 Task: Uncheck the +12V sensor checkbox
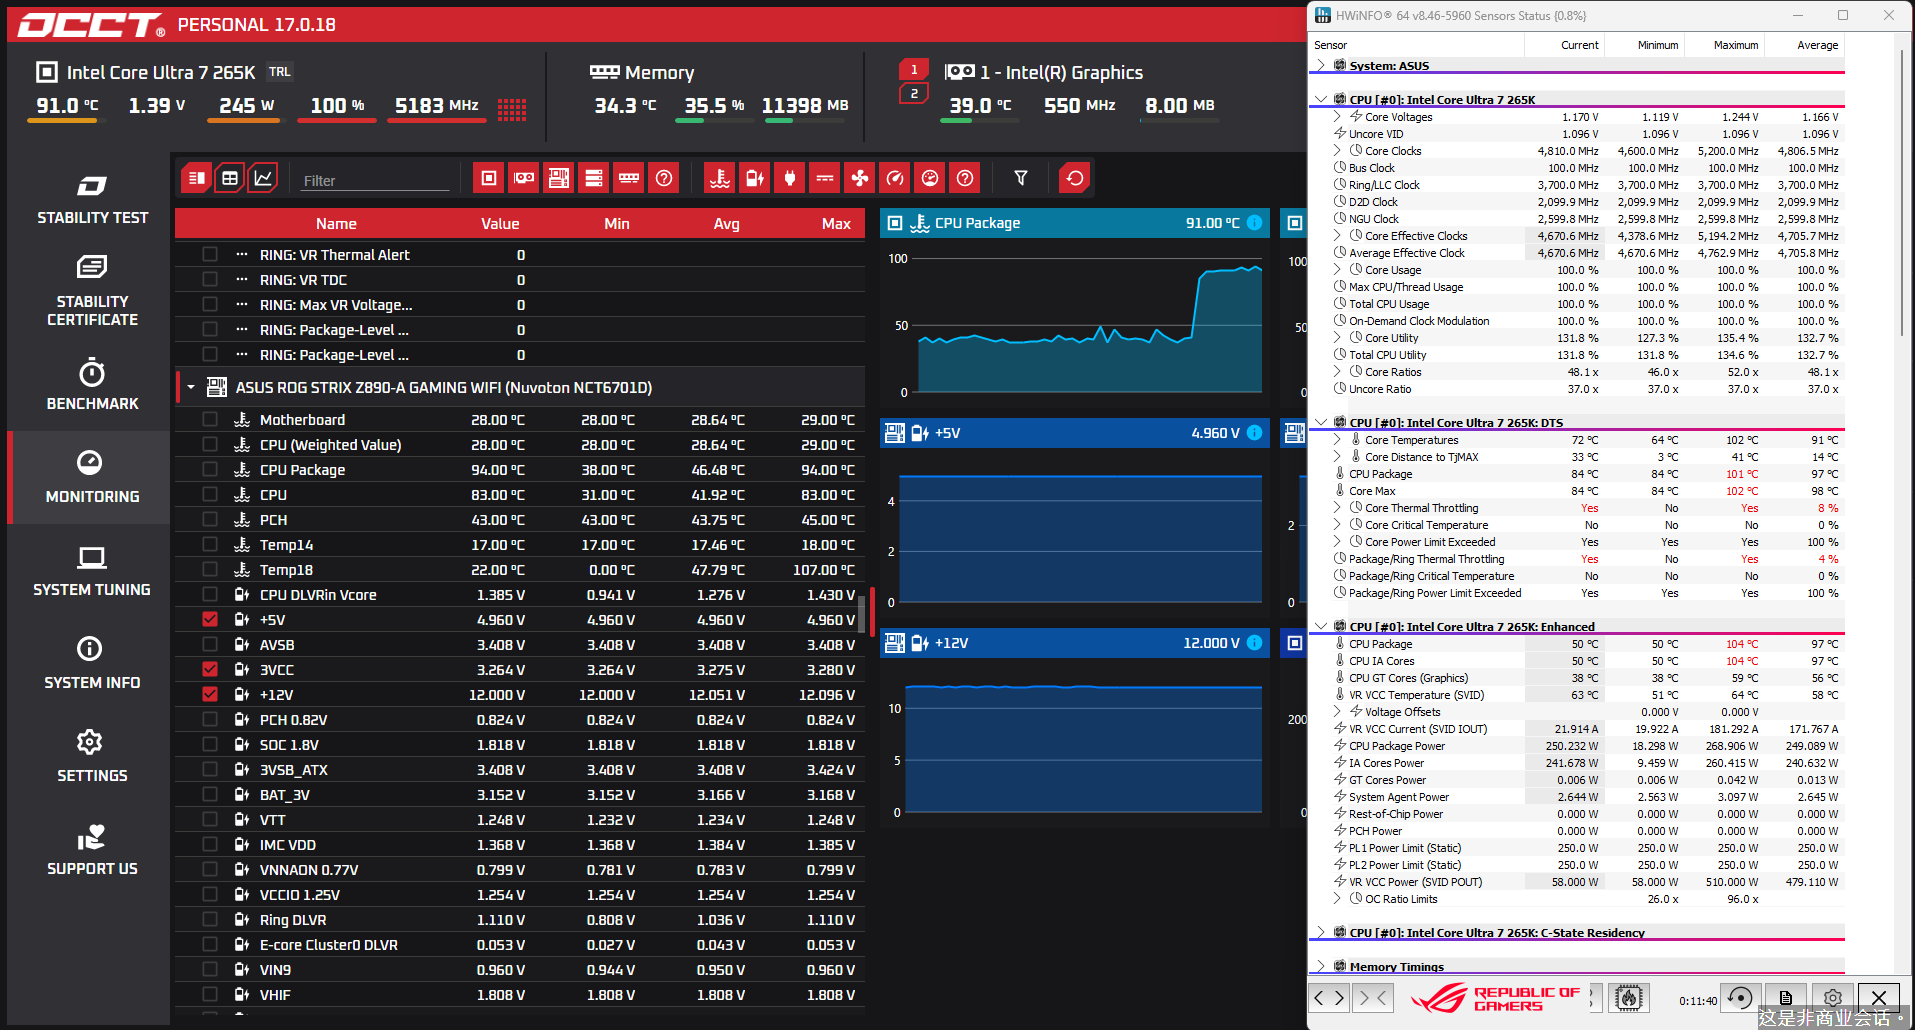(x=210, y=694)
